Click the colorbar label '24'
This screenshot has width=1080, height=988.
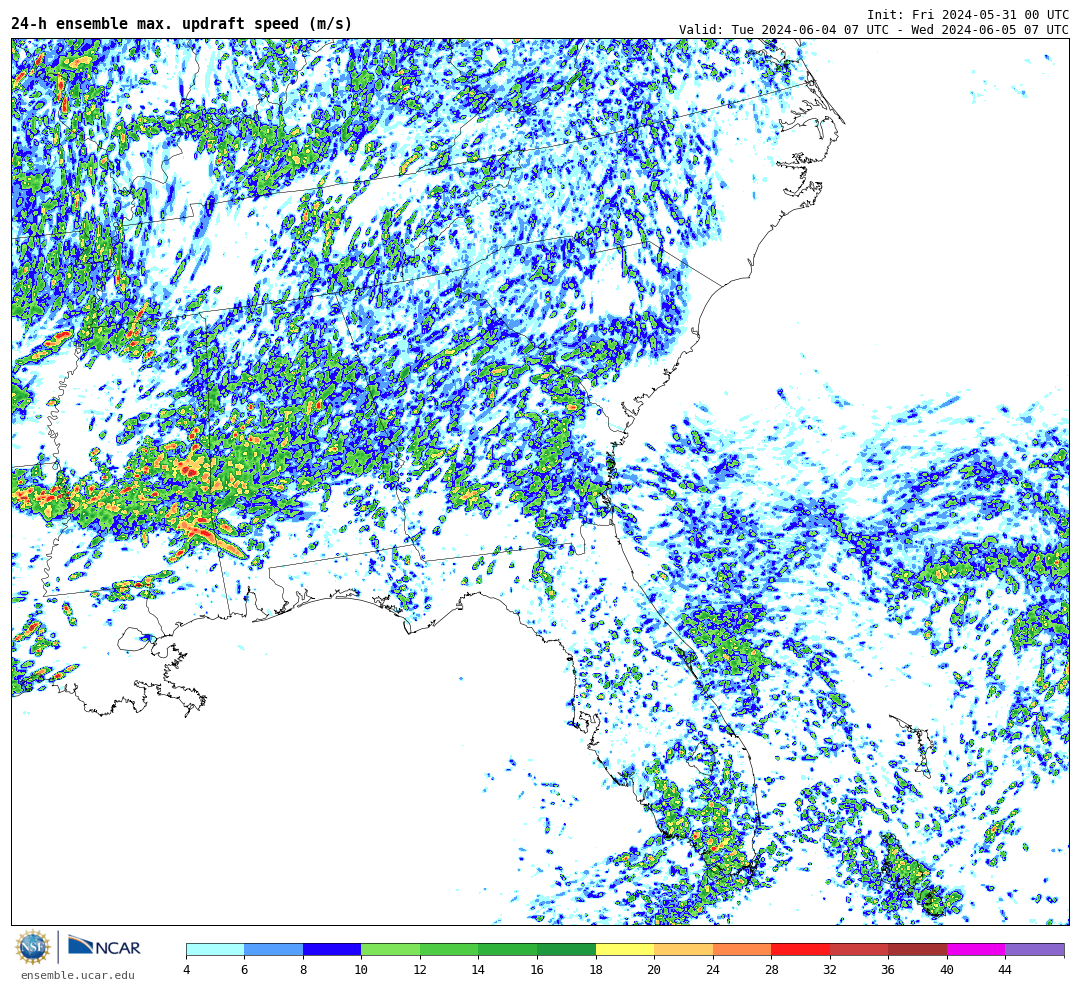[x=713, y=970]
